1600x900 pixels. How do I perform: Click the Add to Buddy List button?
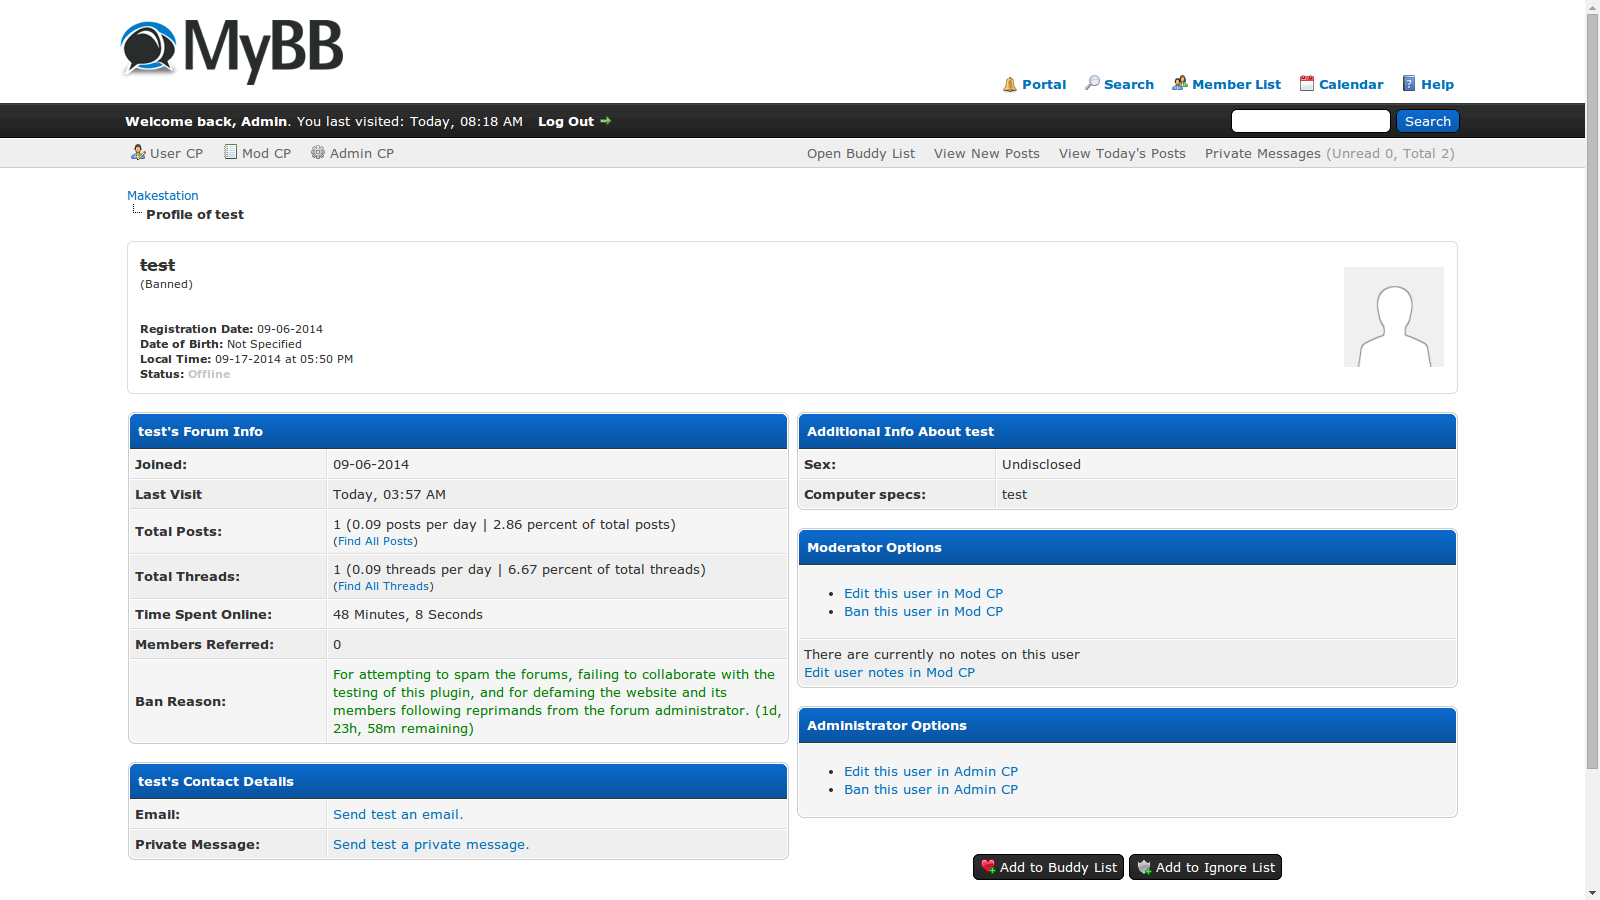1048,867
